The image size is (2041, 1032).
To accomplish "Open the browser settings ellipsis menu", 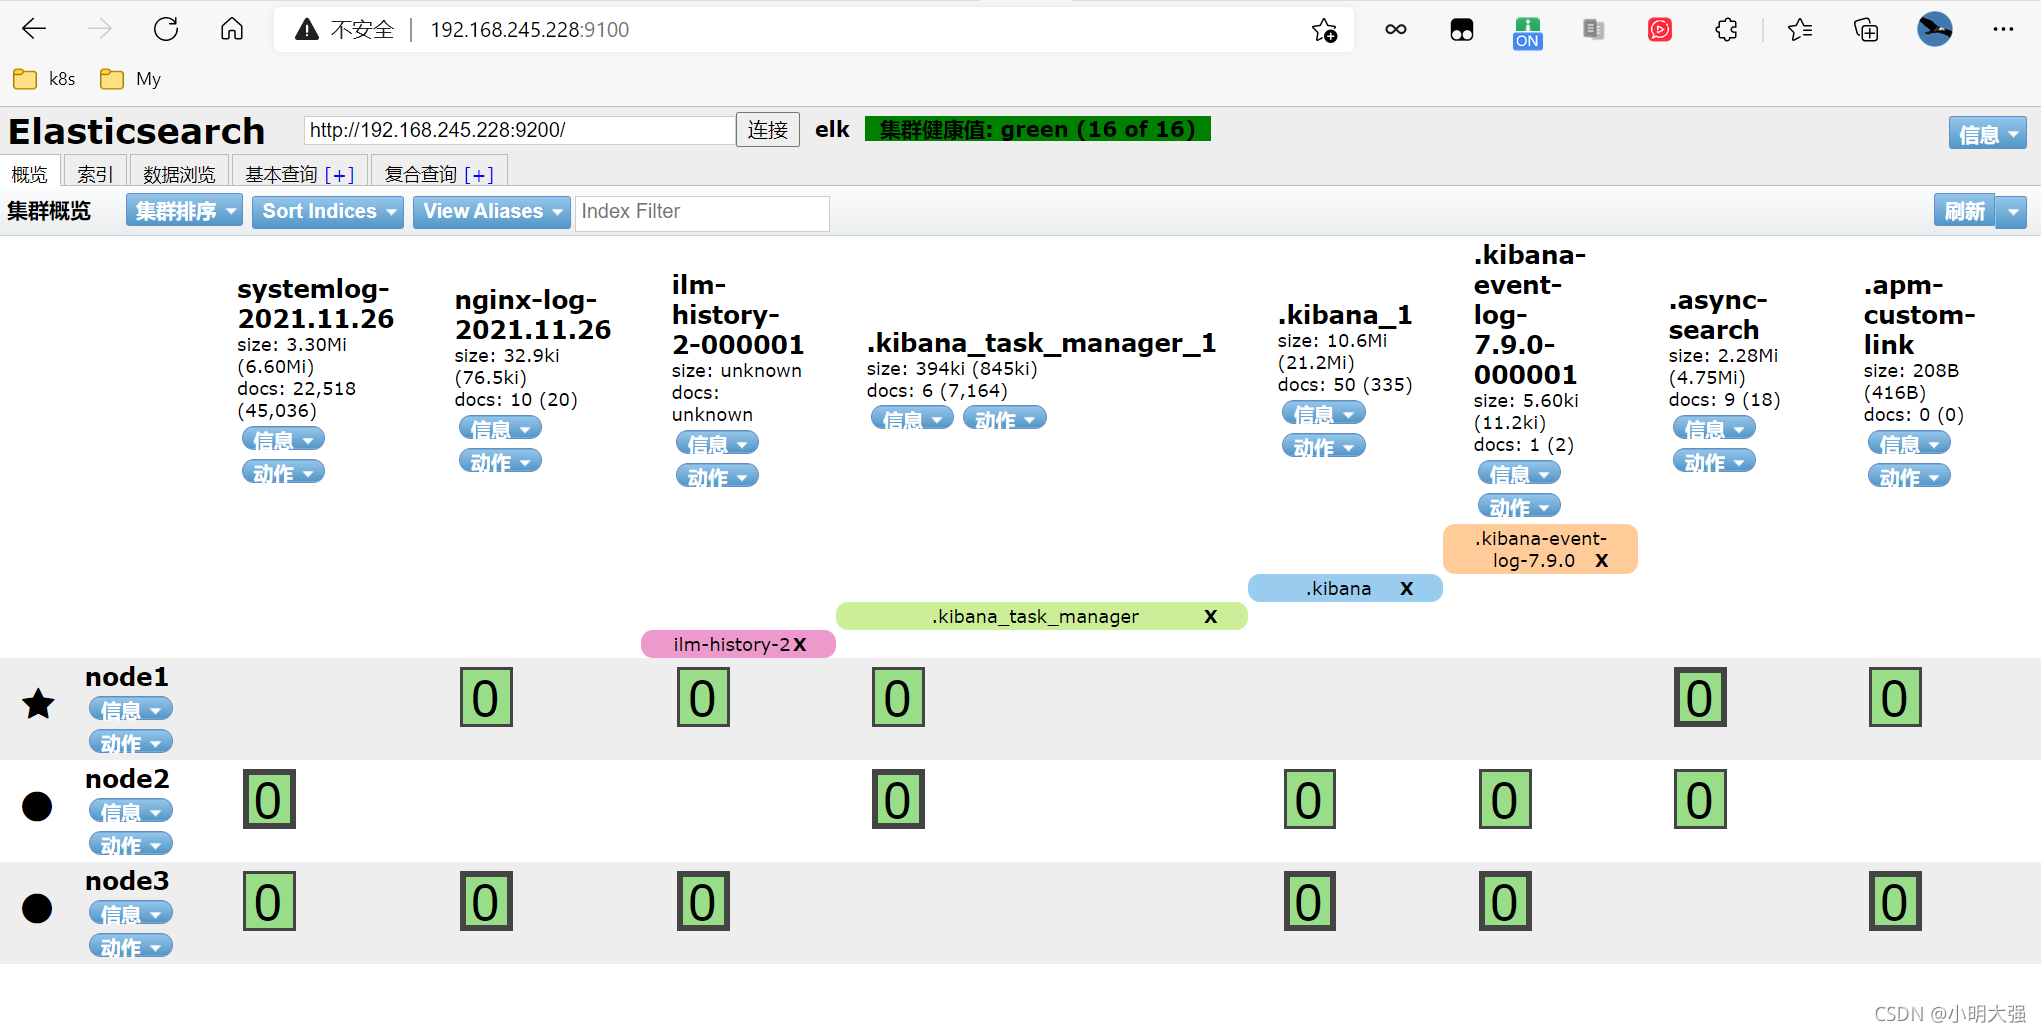I will 2003,29.
